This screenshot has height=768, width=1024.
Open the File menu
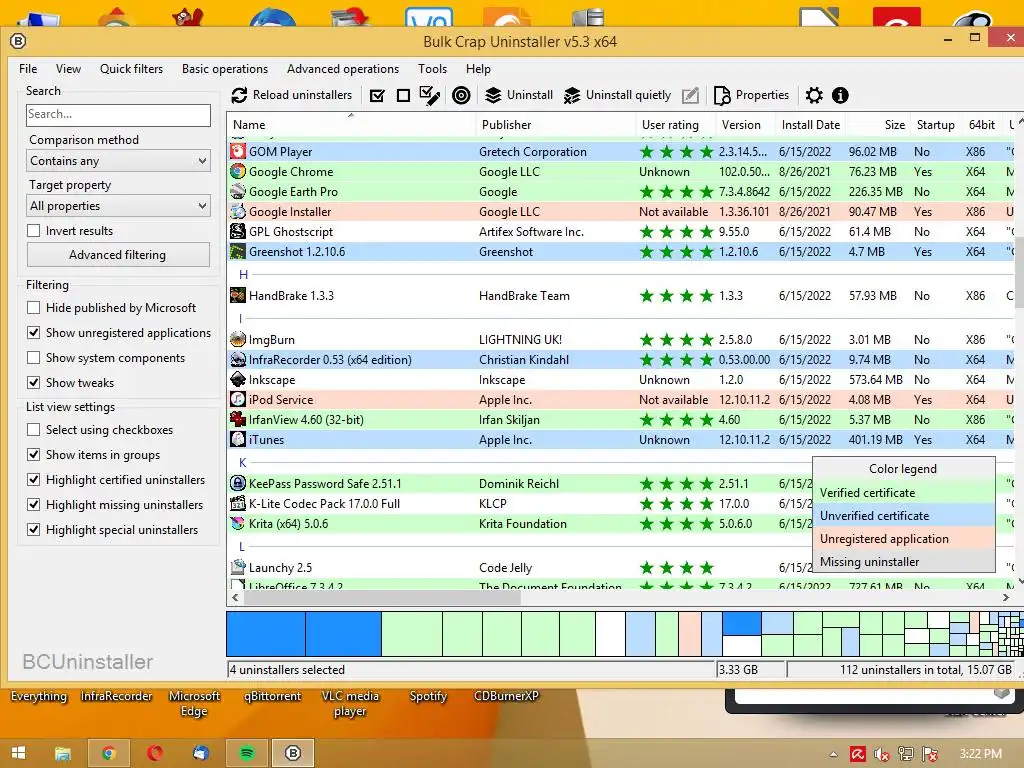tap(28, 69)
